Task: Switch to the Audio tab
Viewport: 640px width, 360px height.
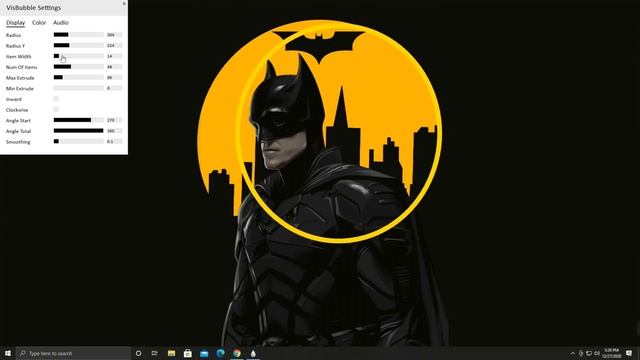Action: (x=61, y=23)
